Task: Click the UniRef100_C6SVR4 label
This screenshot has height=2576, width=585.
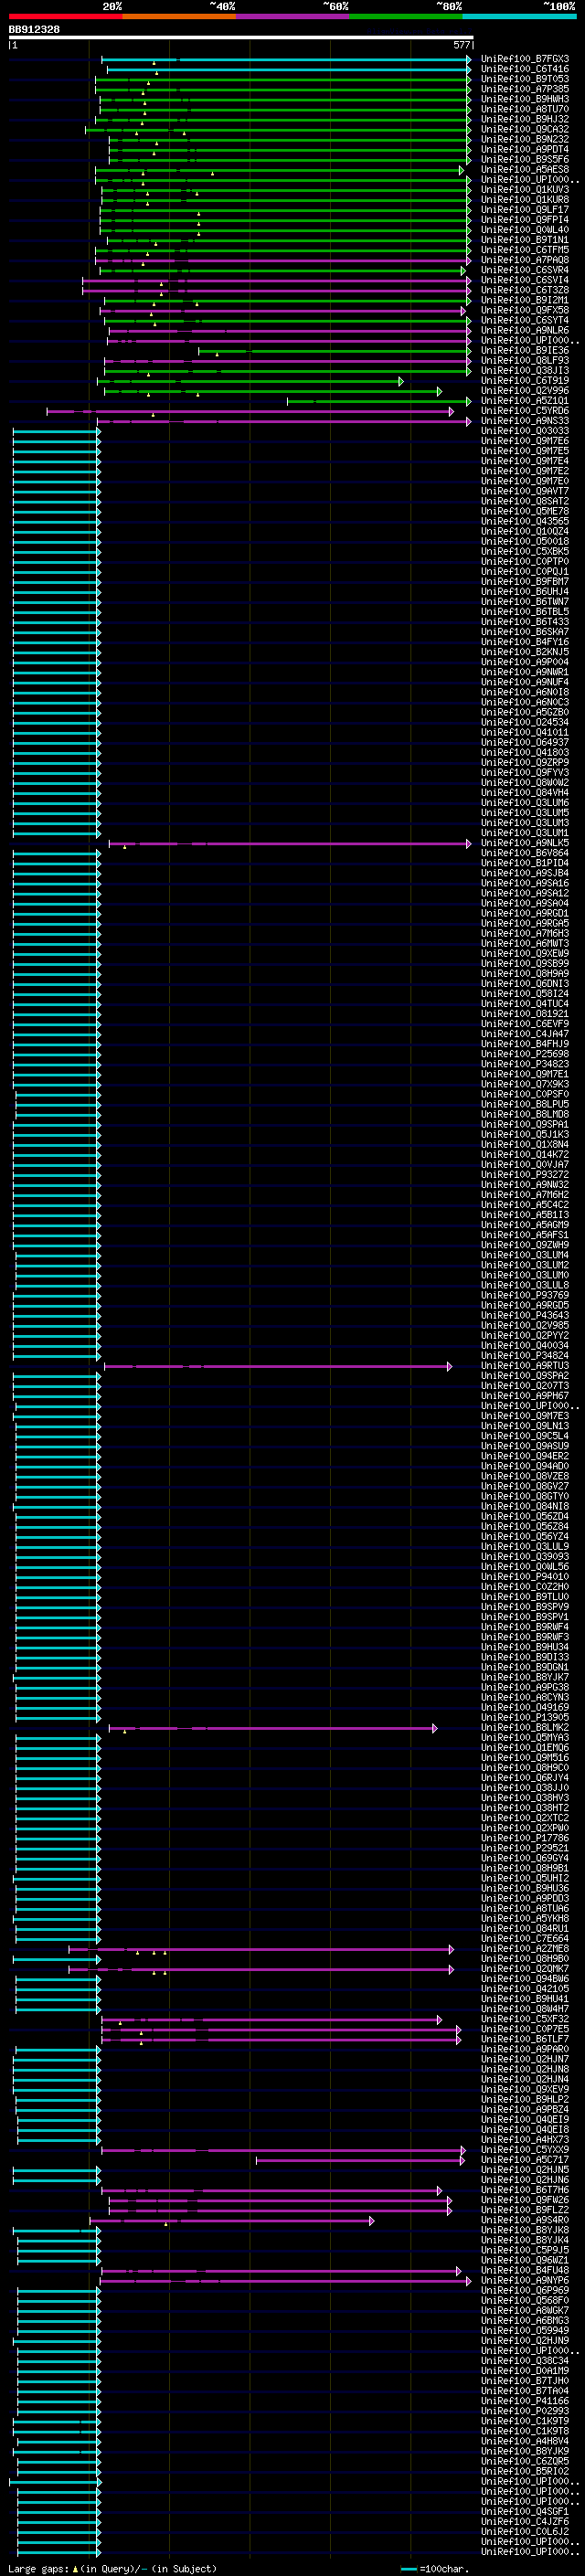Action: 525,270
